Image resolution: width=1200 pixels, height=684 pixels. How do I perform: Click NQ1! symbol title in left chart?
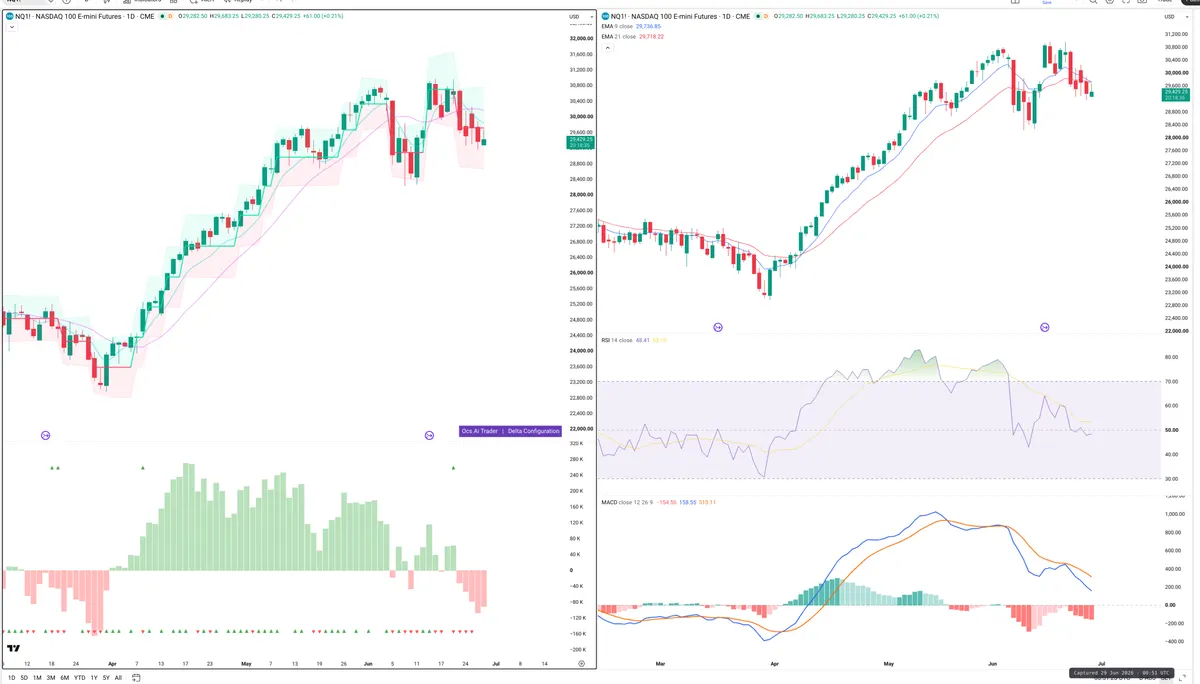click(x=84, y=17)
